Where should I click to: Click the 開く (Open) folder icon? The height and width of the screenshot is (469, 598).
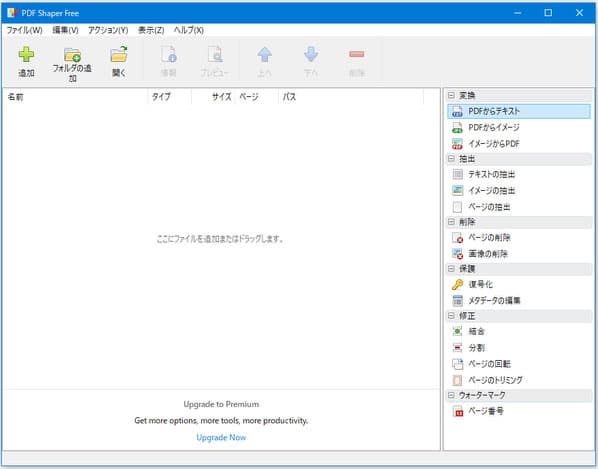point(119,54)
